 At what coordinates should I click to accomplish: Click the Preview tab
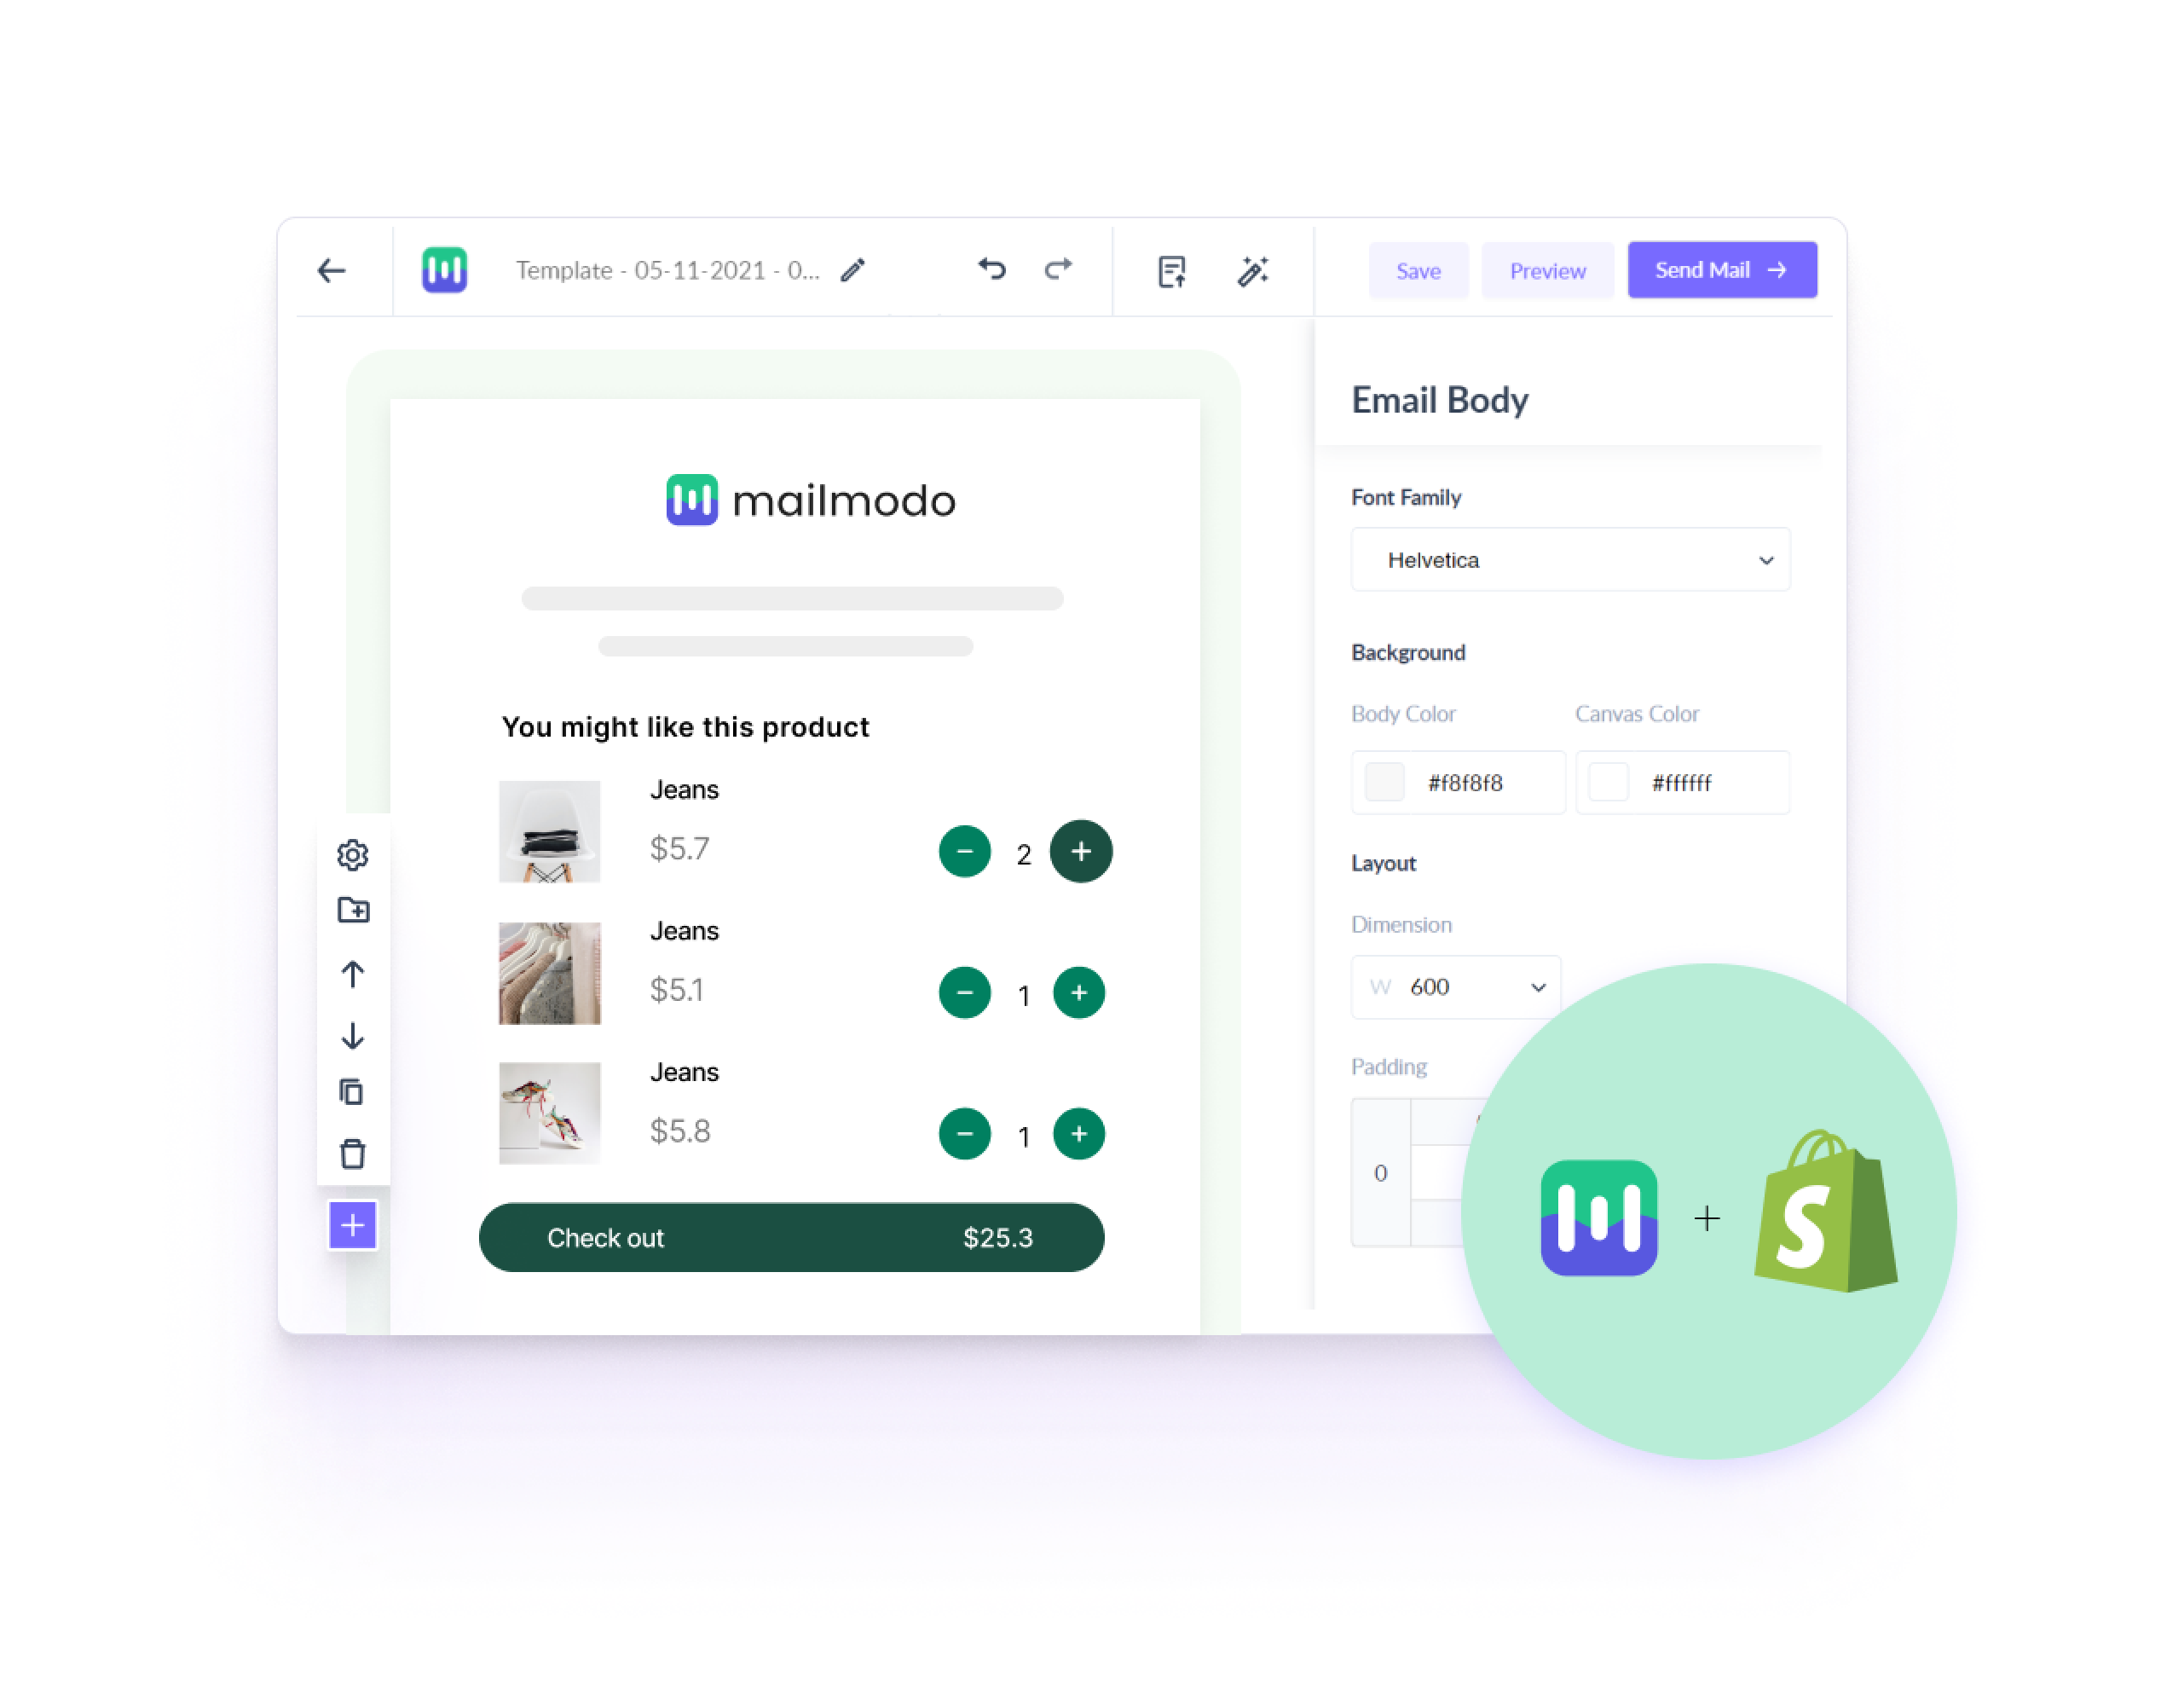(x=1546, y=269)
